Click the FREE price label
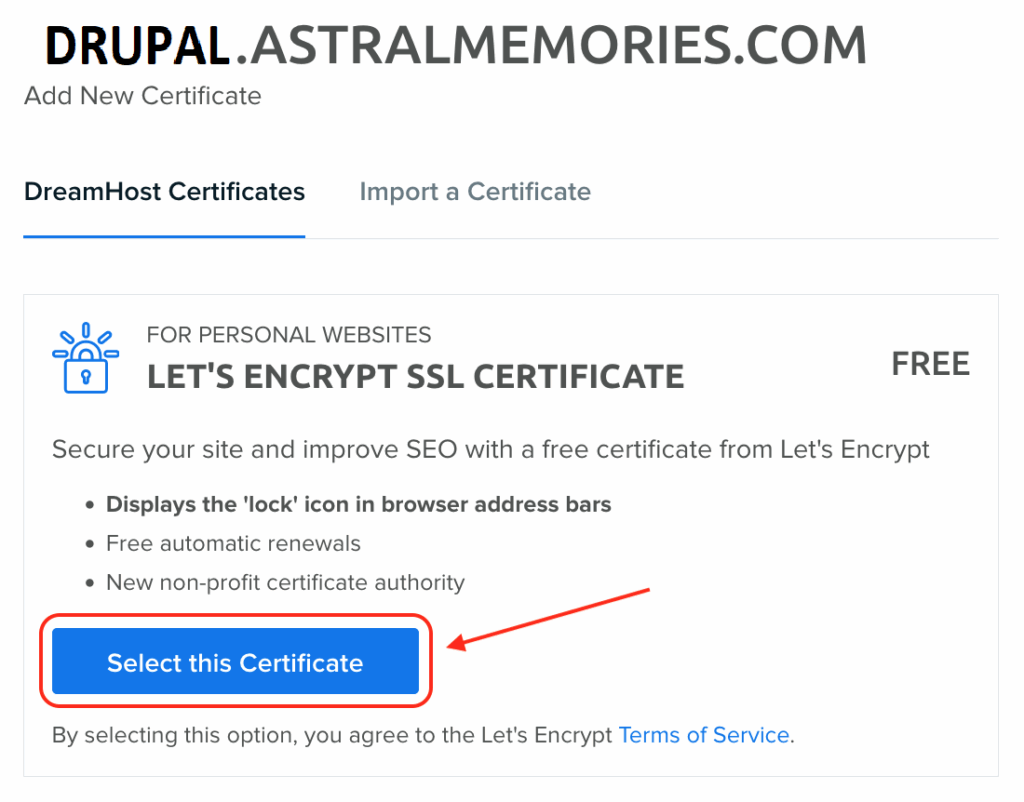1024x802 pixels. tap(930, 364)
